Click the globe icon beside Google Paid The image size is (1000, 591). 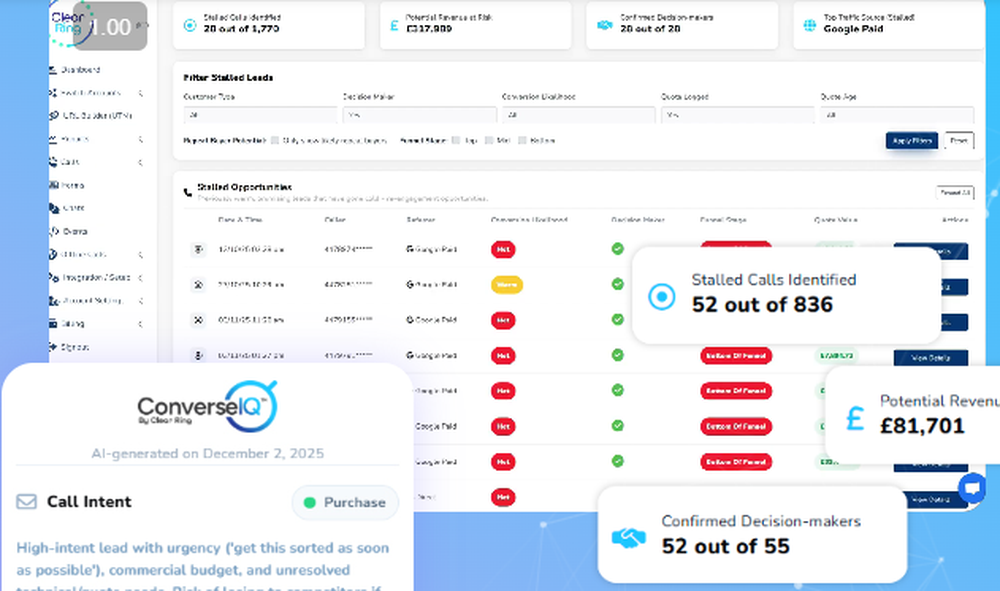tap(809, 27)
